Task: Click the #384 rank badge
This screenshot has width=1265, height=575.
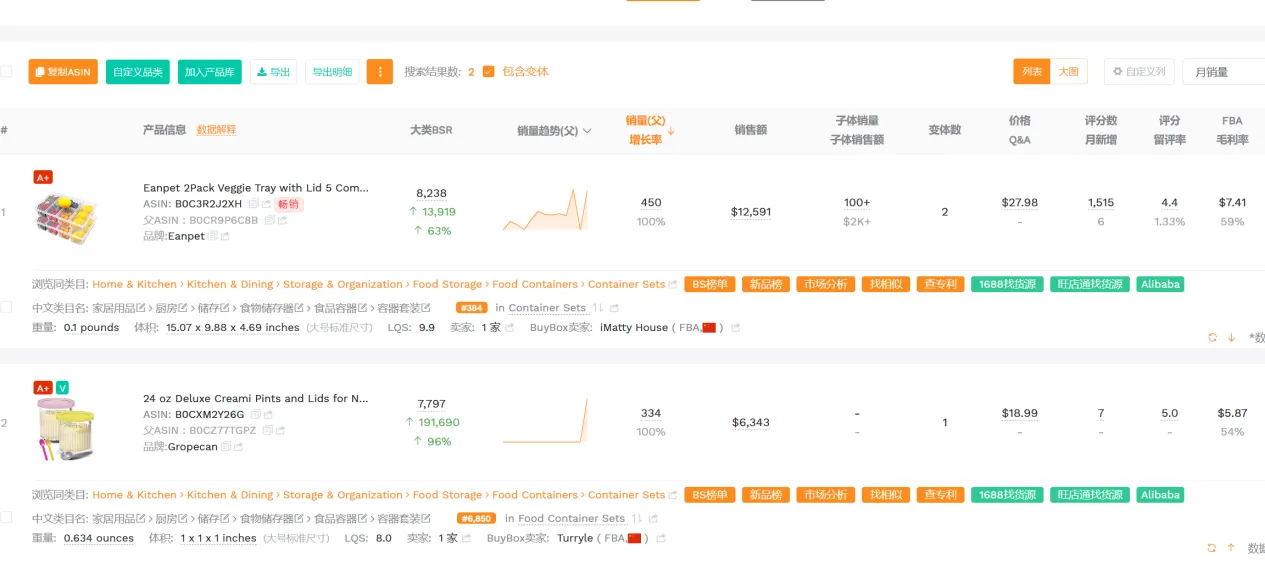Action: pos(472,308)
